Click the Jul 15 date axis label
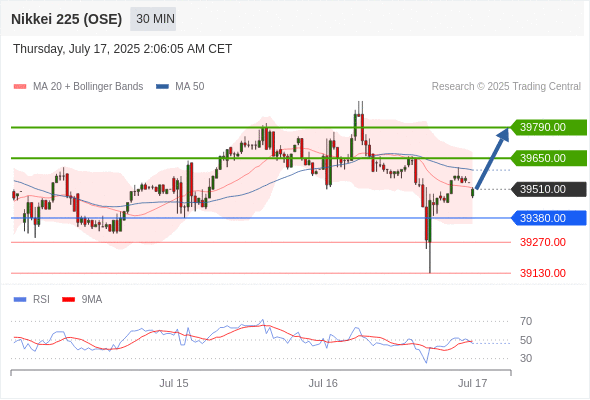Image resolution: width=590 pixels, height=400 pixels. 173,383
